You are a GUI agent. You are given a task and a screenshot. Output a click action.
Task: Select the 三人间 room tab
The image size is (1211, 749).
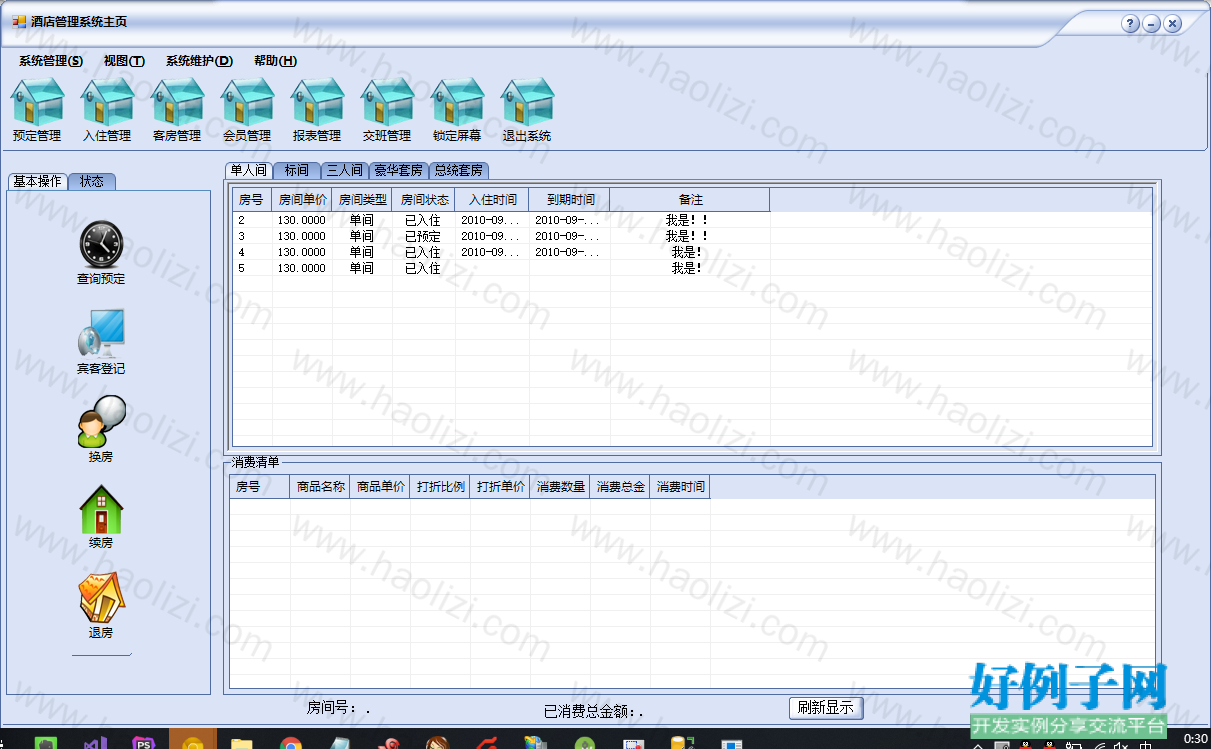[345, 171]
